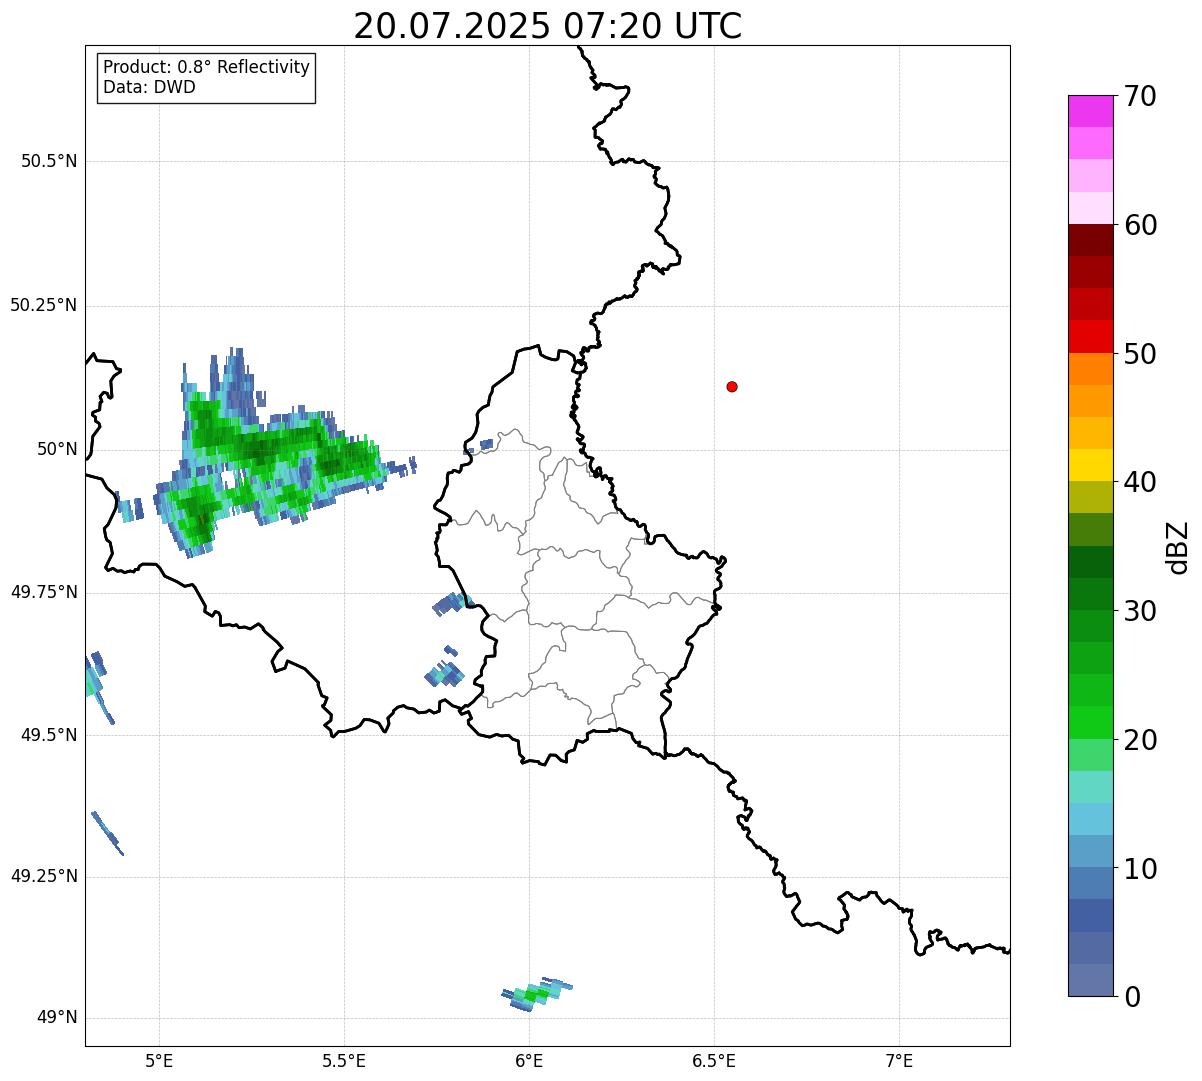Viewport: 1202px width, 1081px height.
Task: Click the bright green colorbar segment above 20
Action: 1091,722
